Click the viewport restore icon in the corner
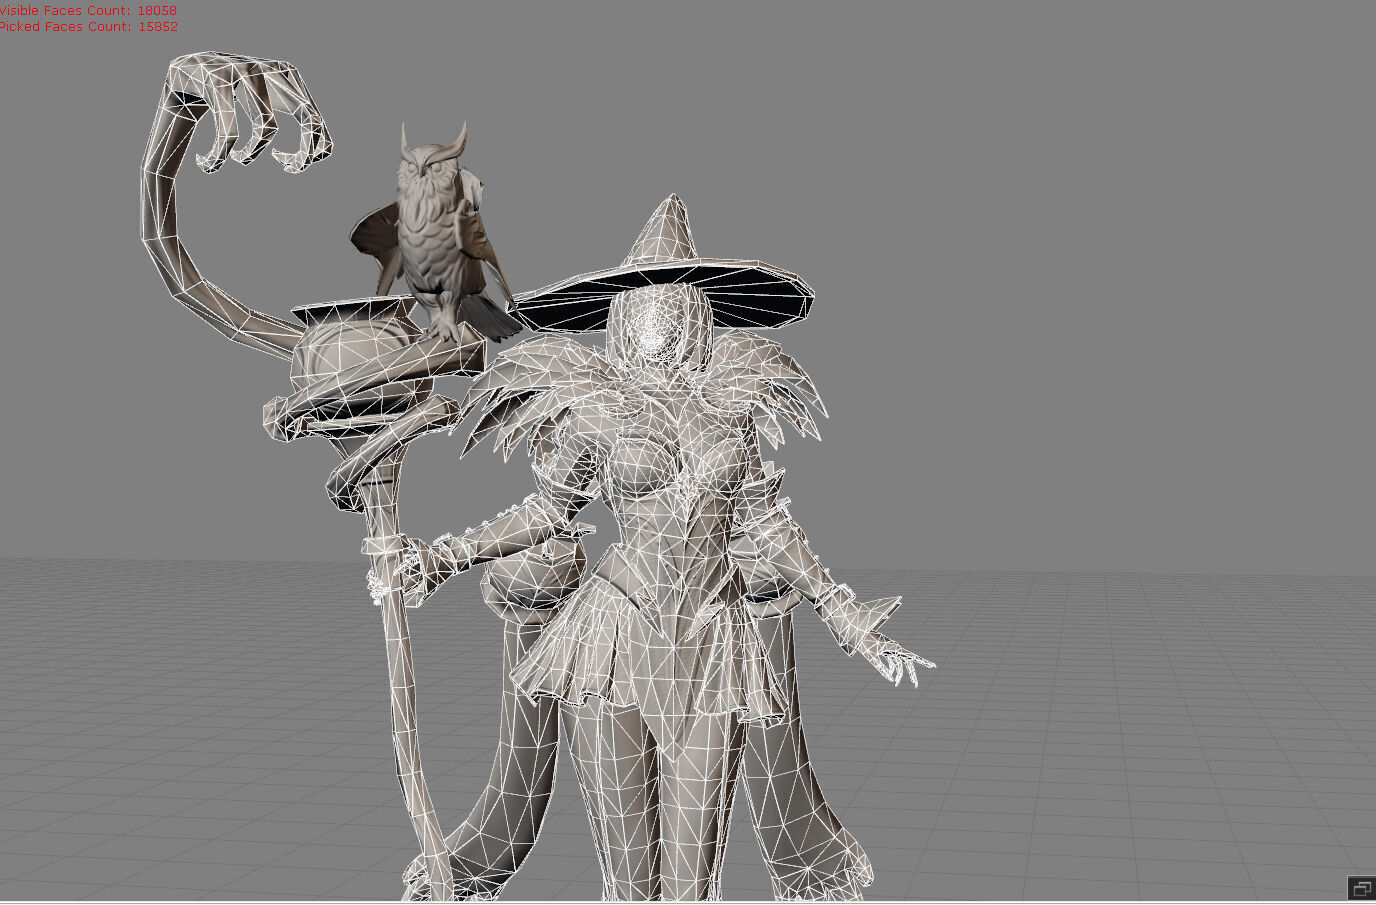 pos(1361,888)
